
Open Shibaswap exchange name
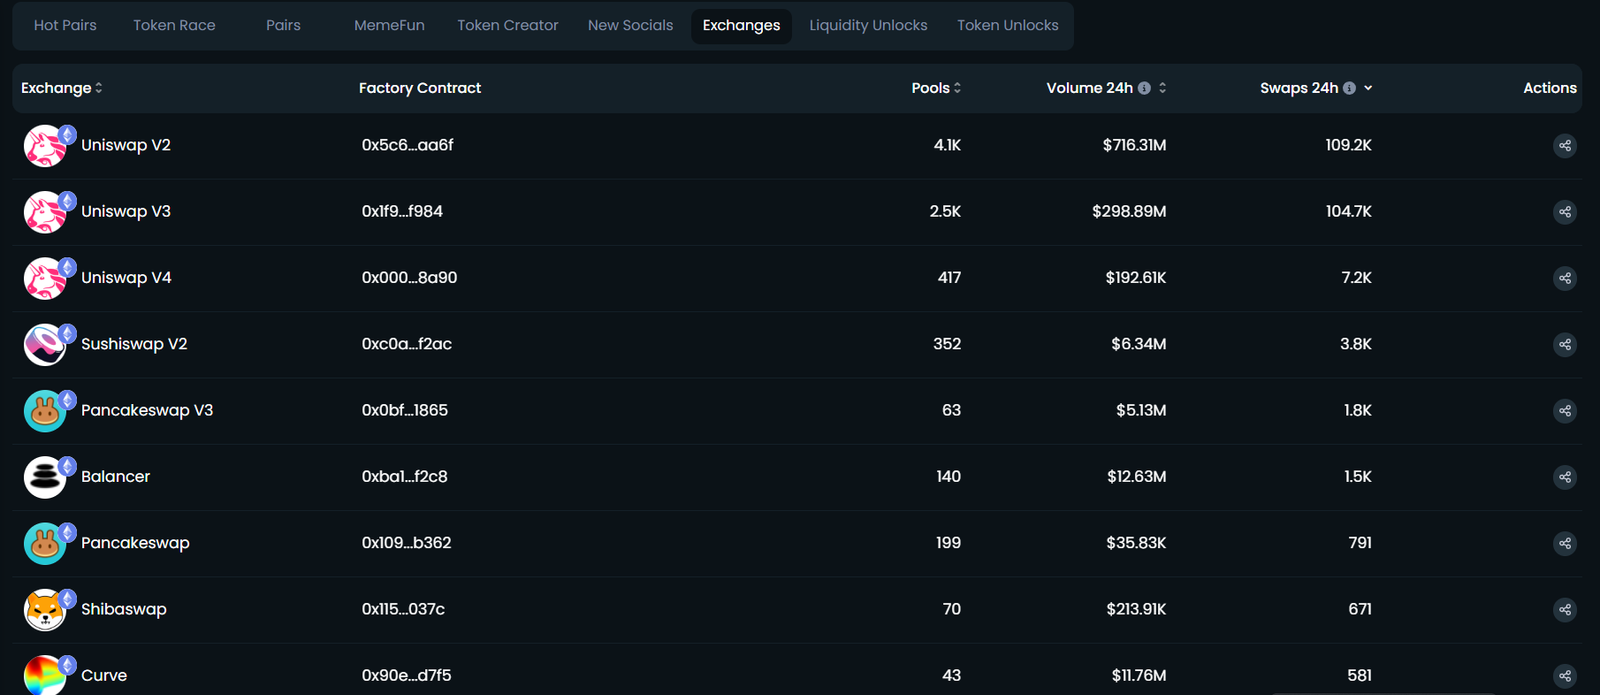[x=124, y=610]
